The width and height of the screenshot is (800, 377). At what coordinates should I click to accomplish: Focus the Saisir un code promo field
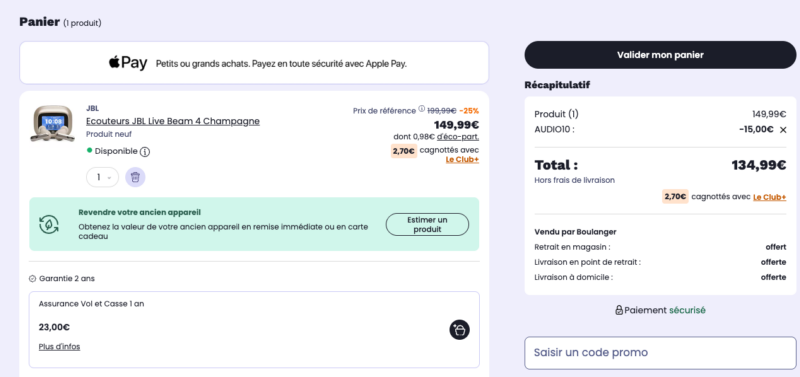tap(660, 353)
